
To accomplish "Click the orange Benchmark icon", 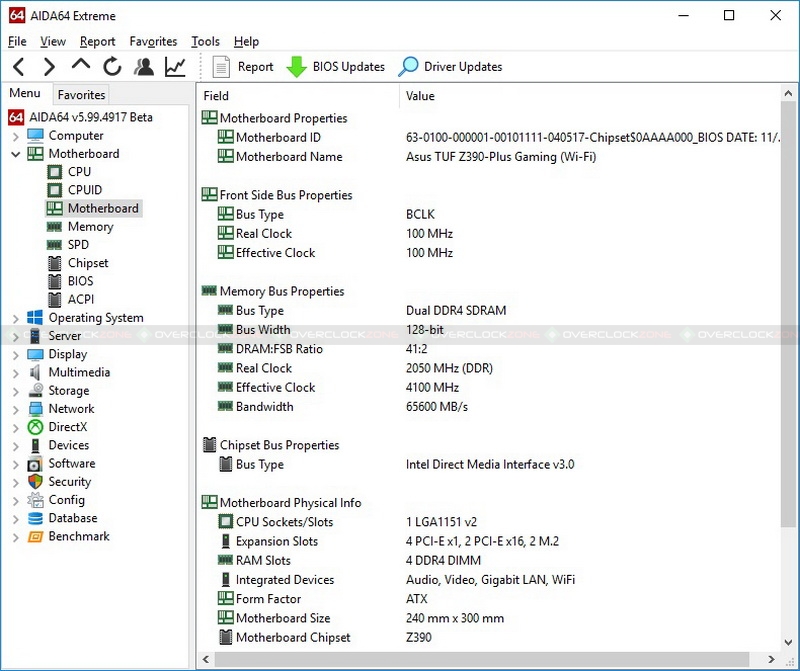I will click(35, 536).
